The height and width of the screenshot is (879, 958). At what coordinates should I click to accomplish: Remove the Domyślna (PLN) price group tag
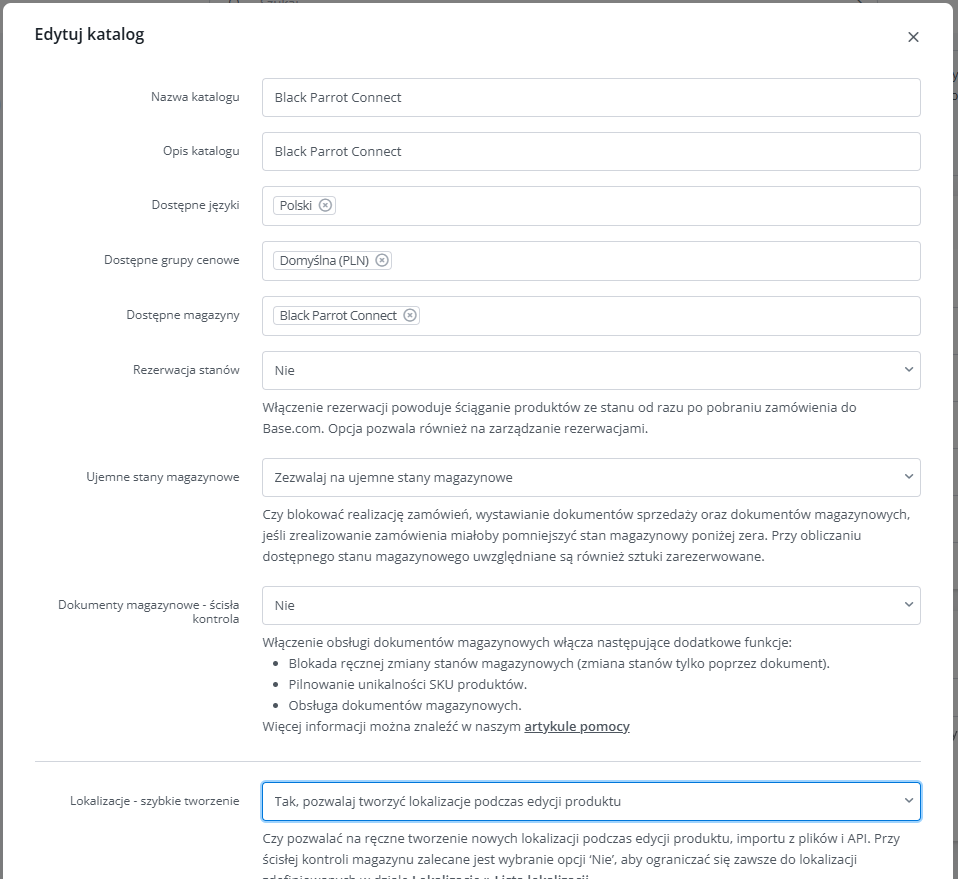pos(382,260)
